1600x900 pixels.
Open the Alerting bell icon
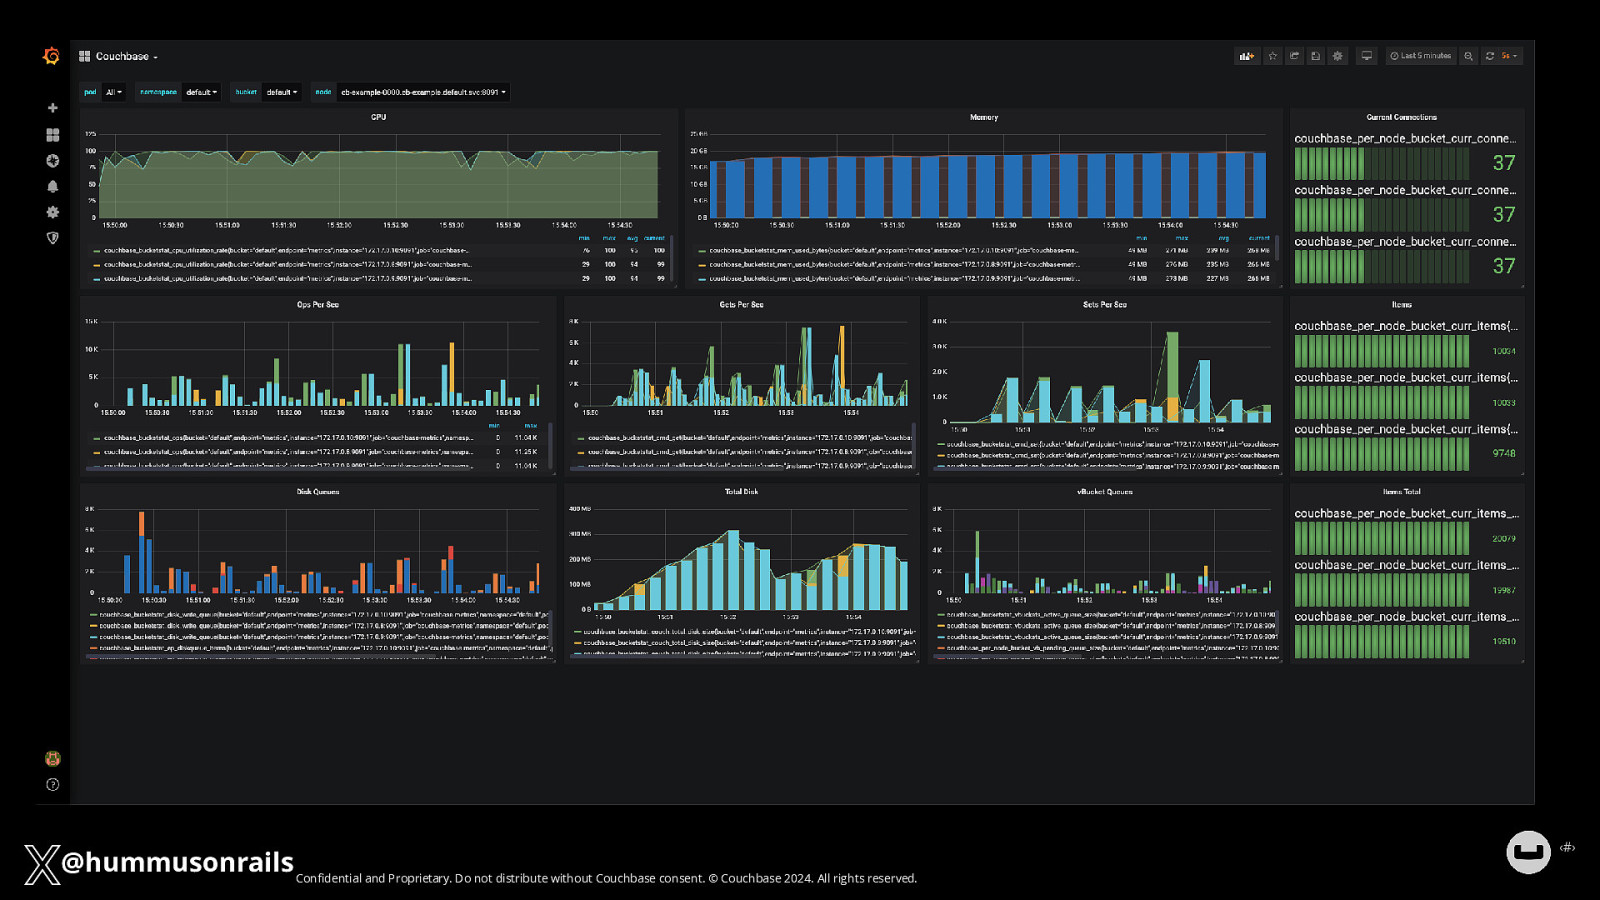pyautogui.click(x=53, y=186)
